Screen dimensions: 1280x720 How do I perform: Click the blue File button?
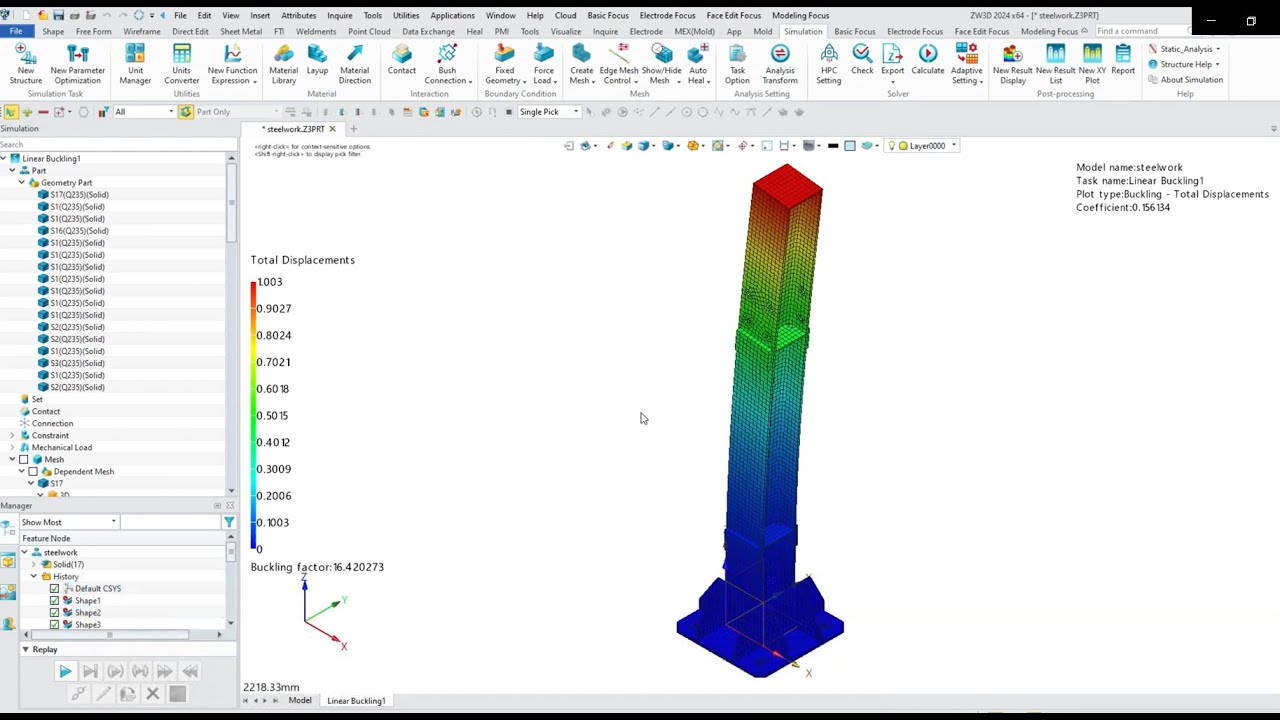(16, 31)
